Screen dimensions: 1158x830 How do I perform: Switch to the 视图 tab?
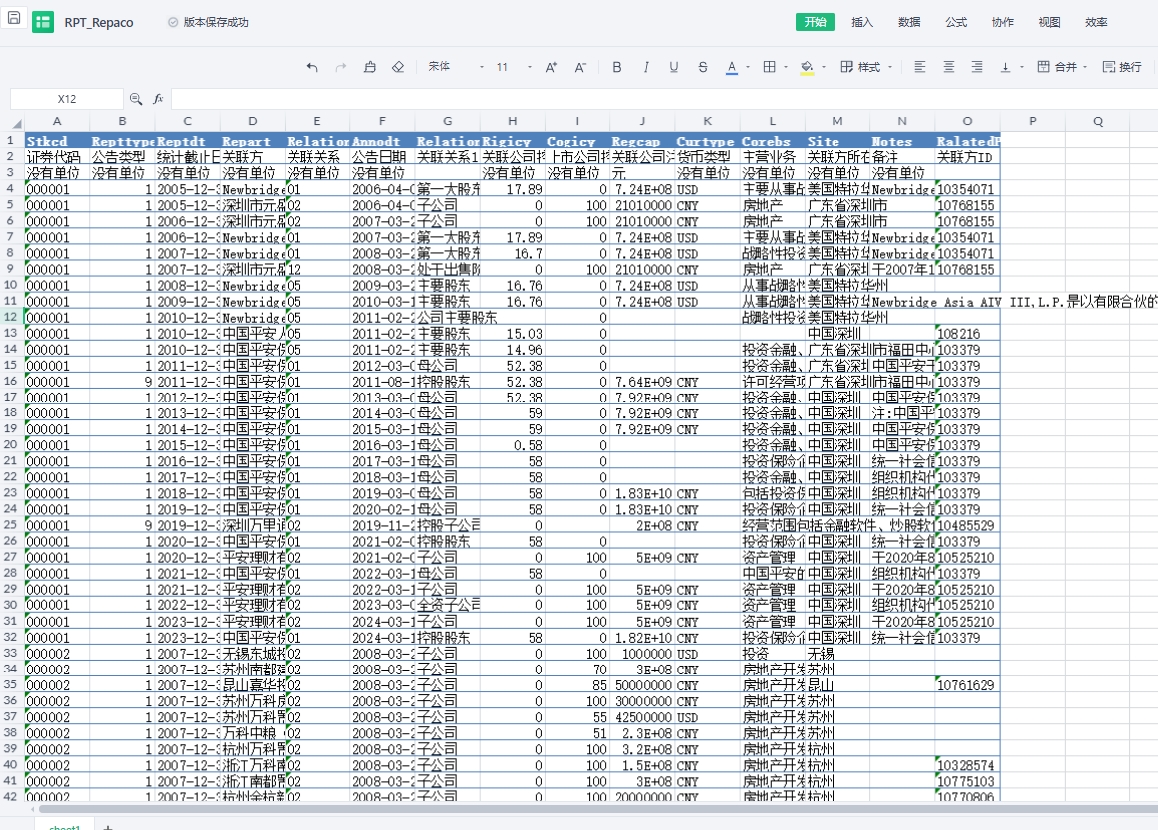click(x=1049, y=22)
